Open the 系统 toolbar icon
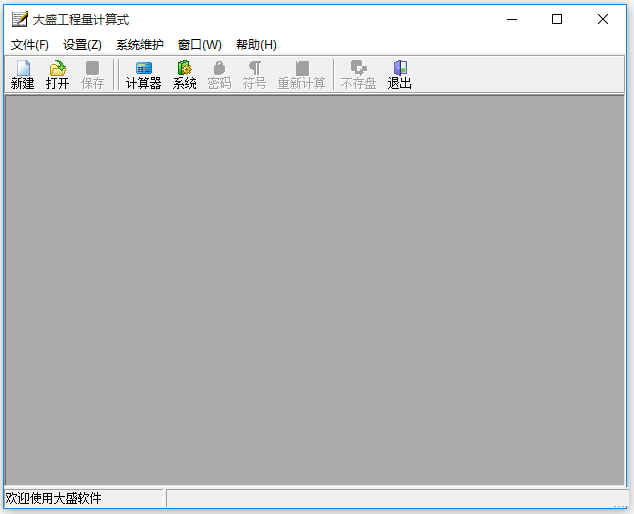The image size is (634, 514). [184, 75]
